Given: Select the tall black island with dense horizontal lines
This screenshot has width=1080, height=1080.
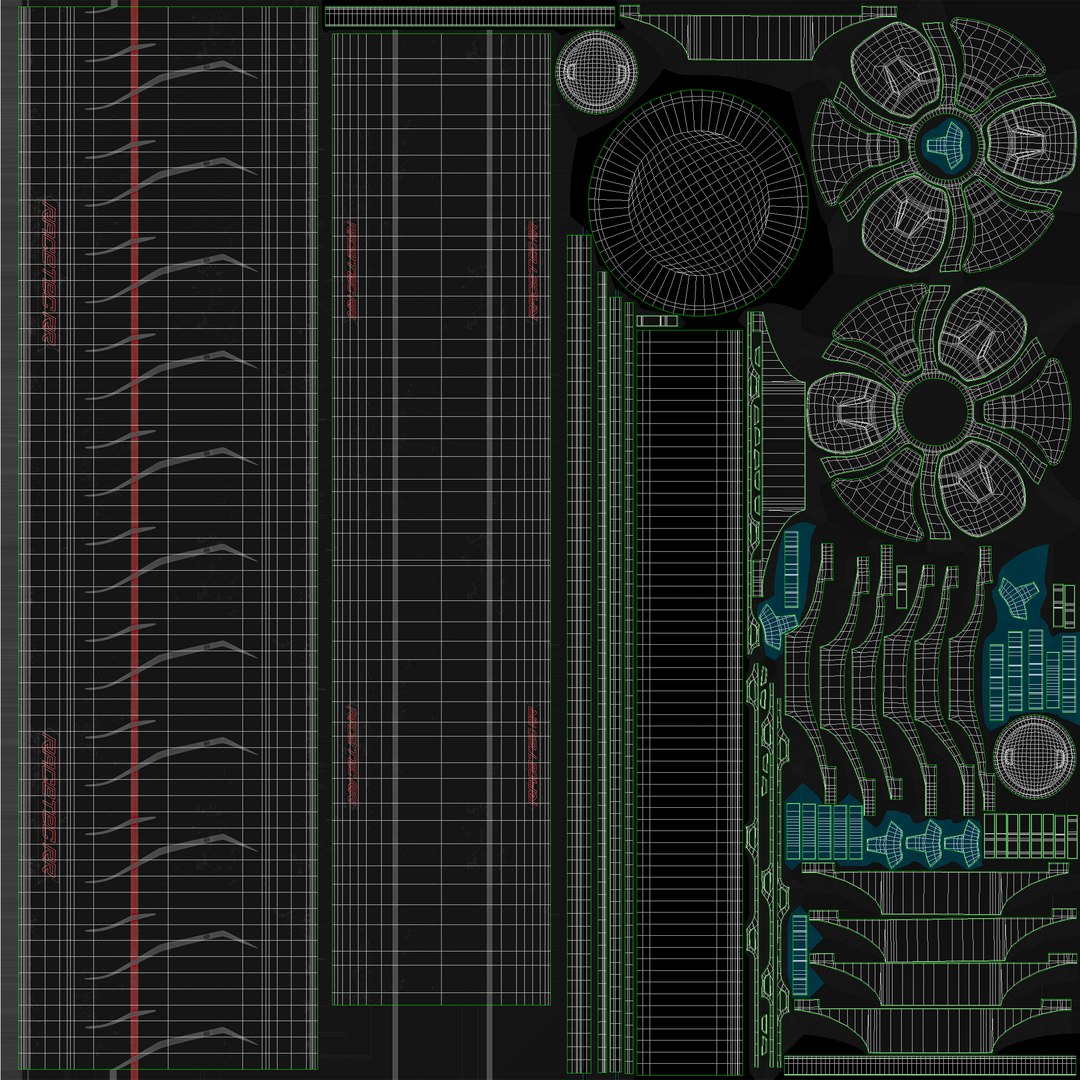Looking at the screenshot, I should pos(689,701).
